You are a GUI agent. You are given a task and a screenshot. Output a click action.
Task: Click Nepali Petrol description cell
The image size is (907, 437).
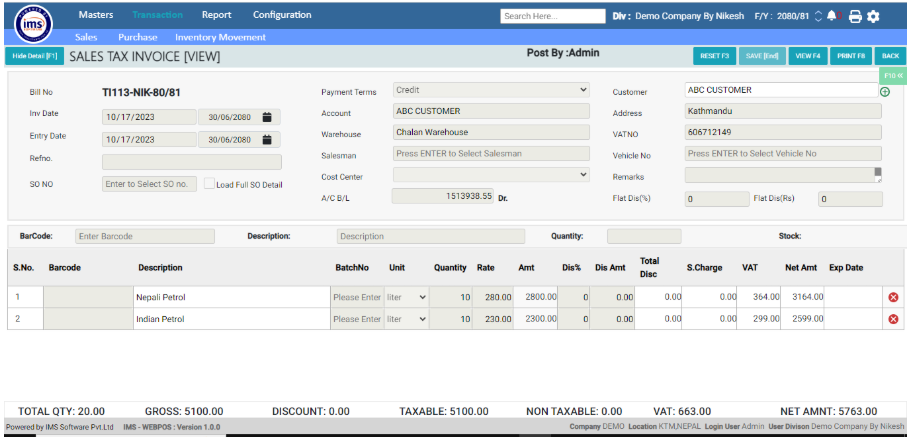(232, 297)
